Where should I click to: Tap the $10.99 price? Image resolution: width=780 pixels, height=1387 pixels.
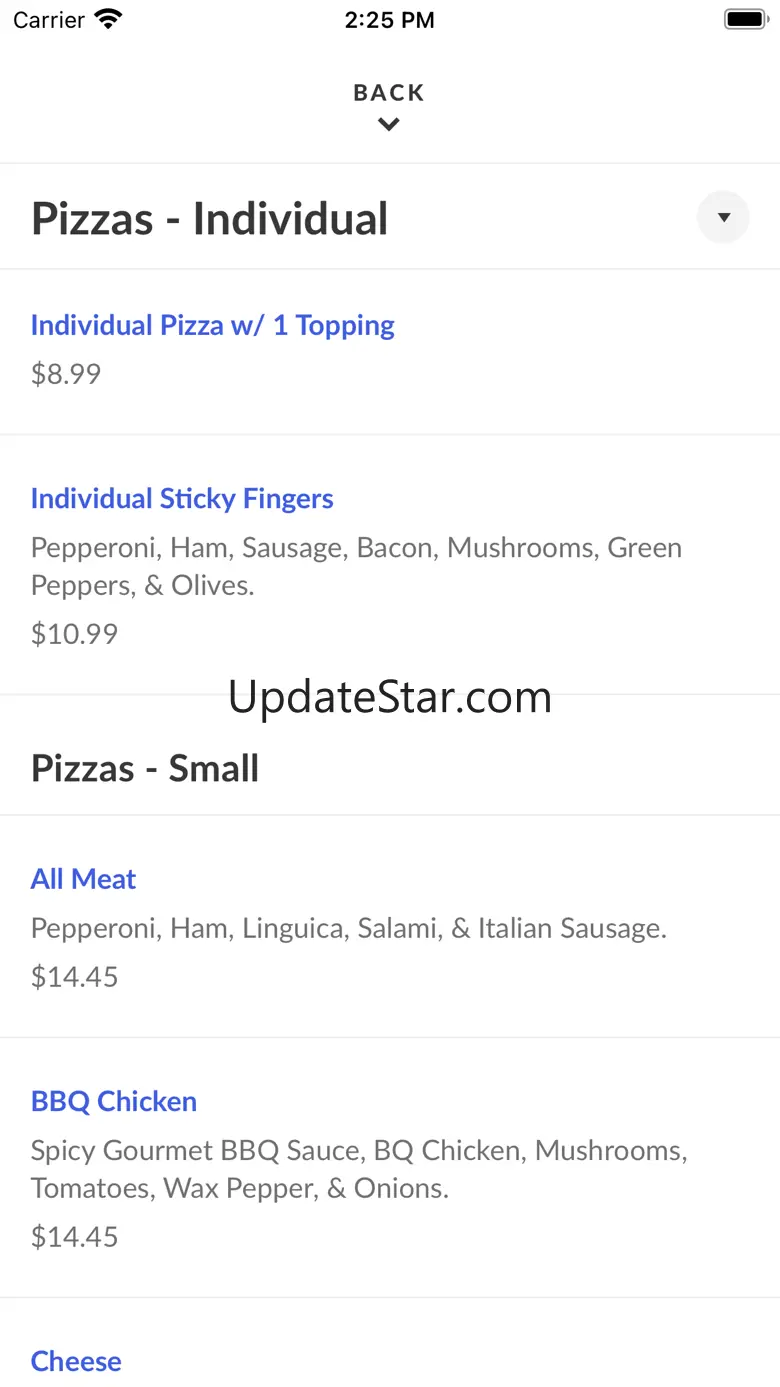(x=74, y=633)
